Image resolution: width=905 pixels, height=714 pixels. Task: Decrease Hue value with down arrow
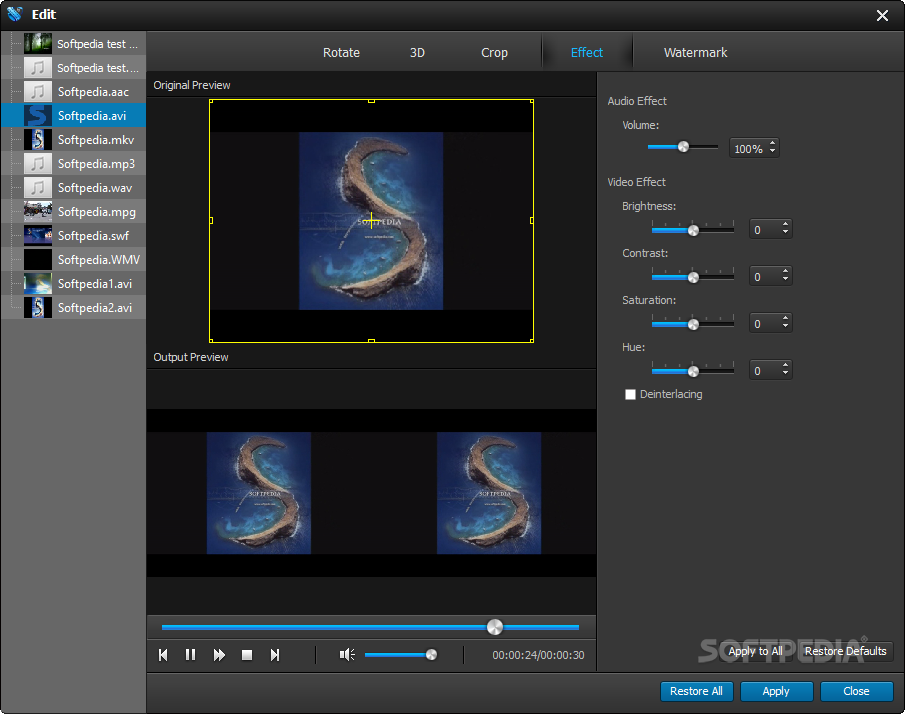point(786,374)
